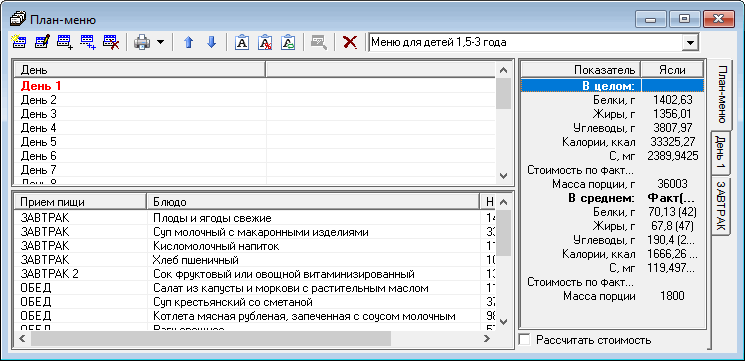Maximize the План-меню window
745x361 pixels.
point(684,19)
